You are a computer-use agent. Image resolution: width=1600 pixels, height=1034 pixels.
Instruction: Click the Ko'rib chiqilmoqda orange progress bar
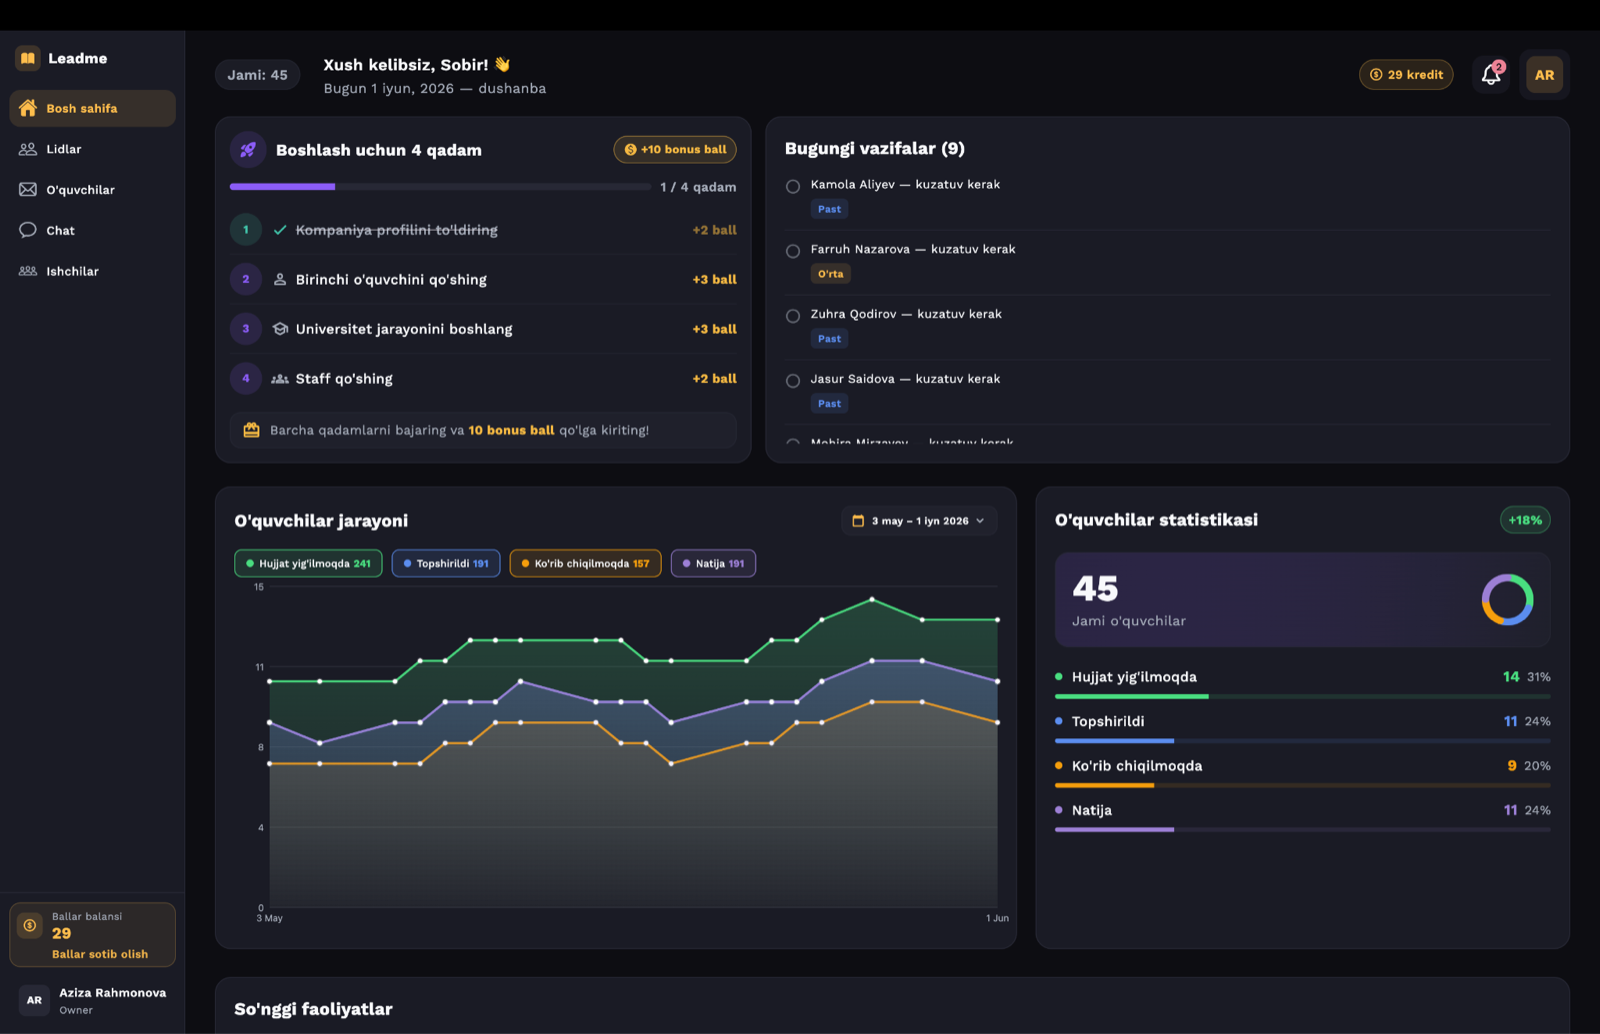pyautogui.click(x=1302, y=785)
